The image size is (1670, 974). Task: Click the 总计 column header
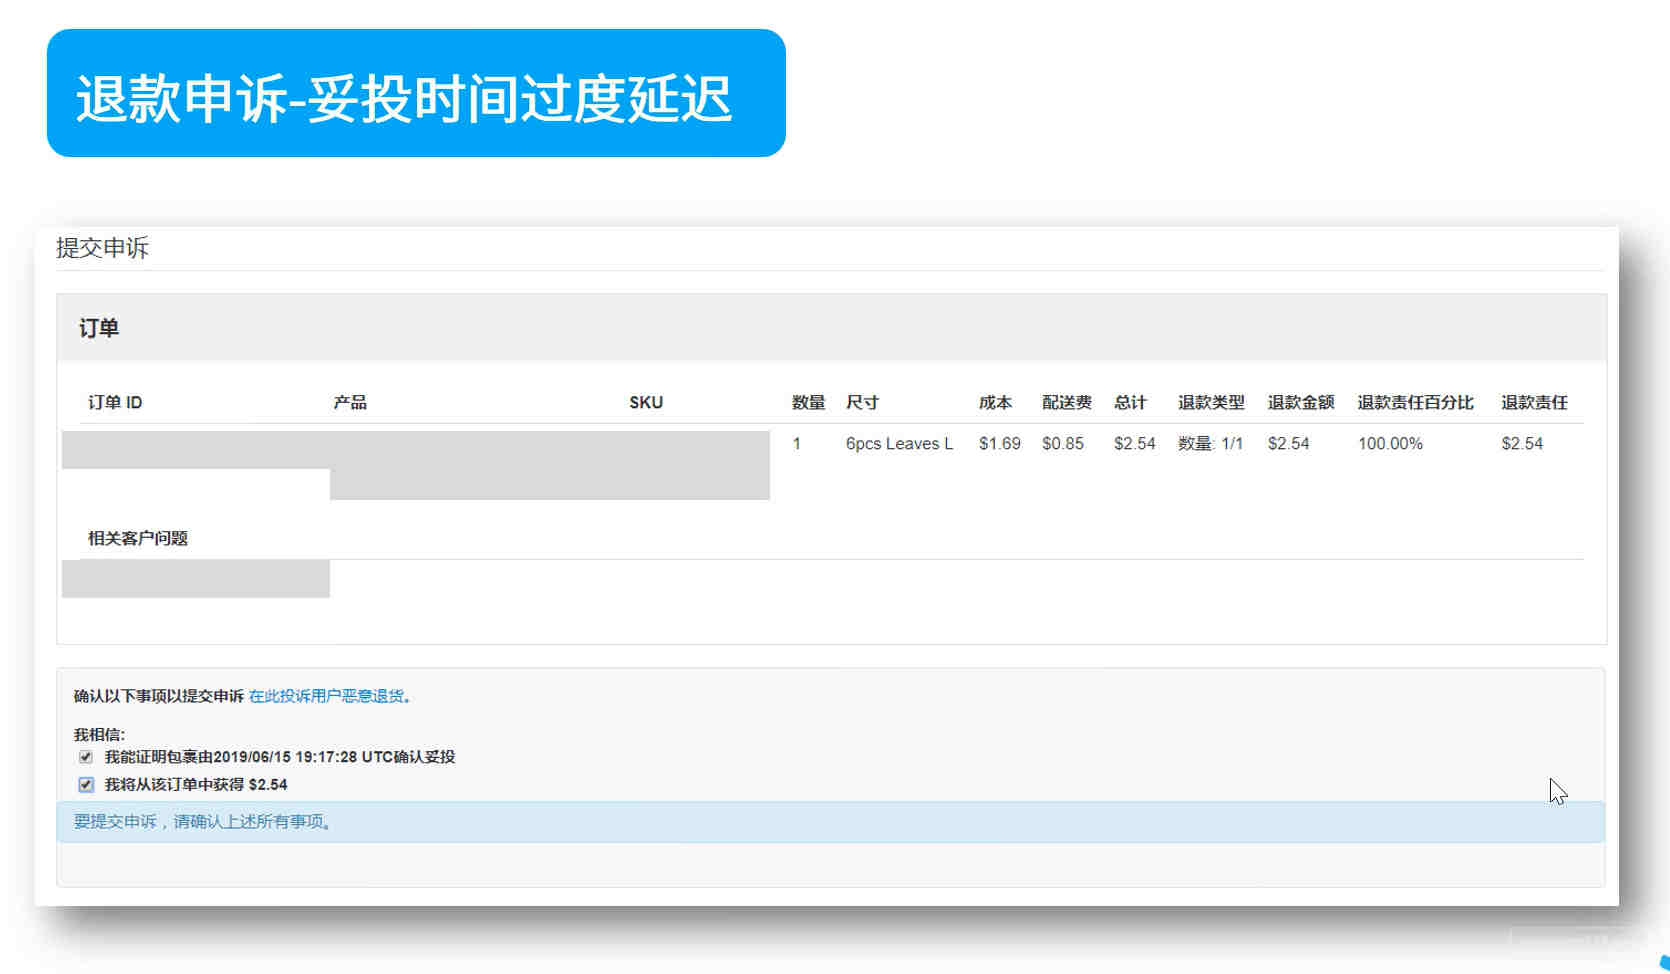coord(1130,402)
